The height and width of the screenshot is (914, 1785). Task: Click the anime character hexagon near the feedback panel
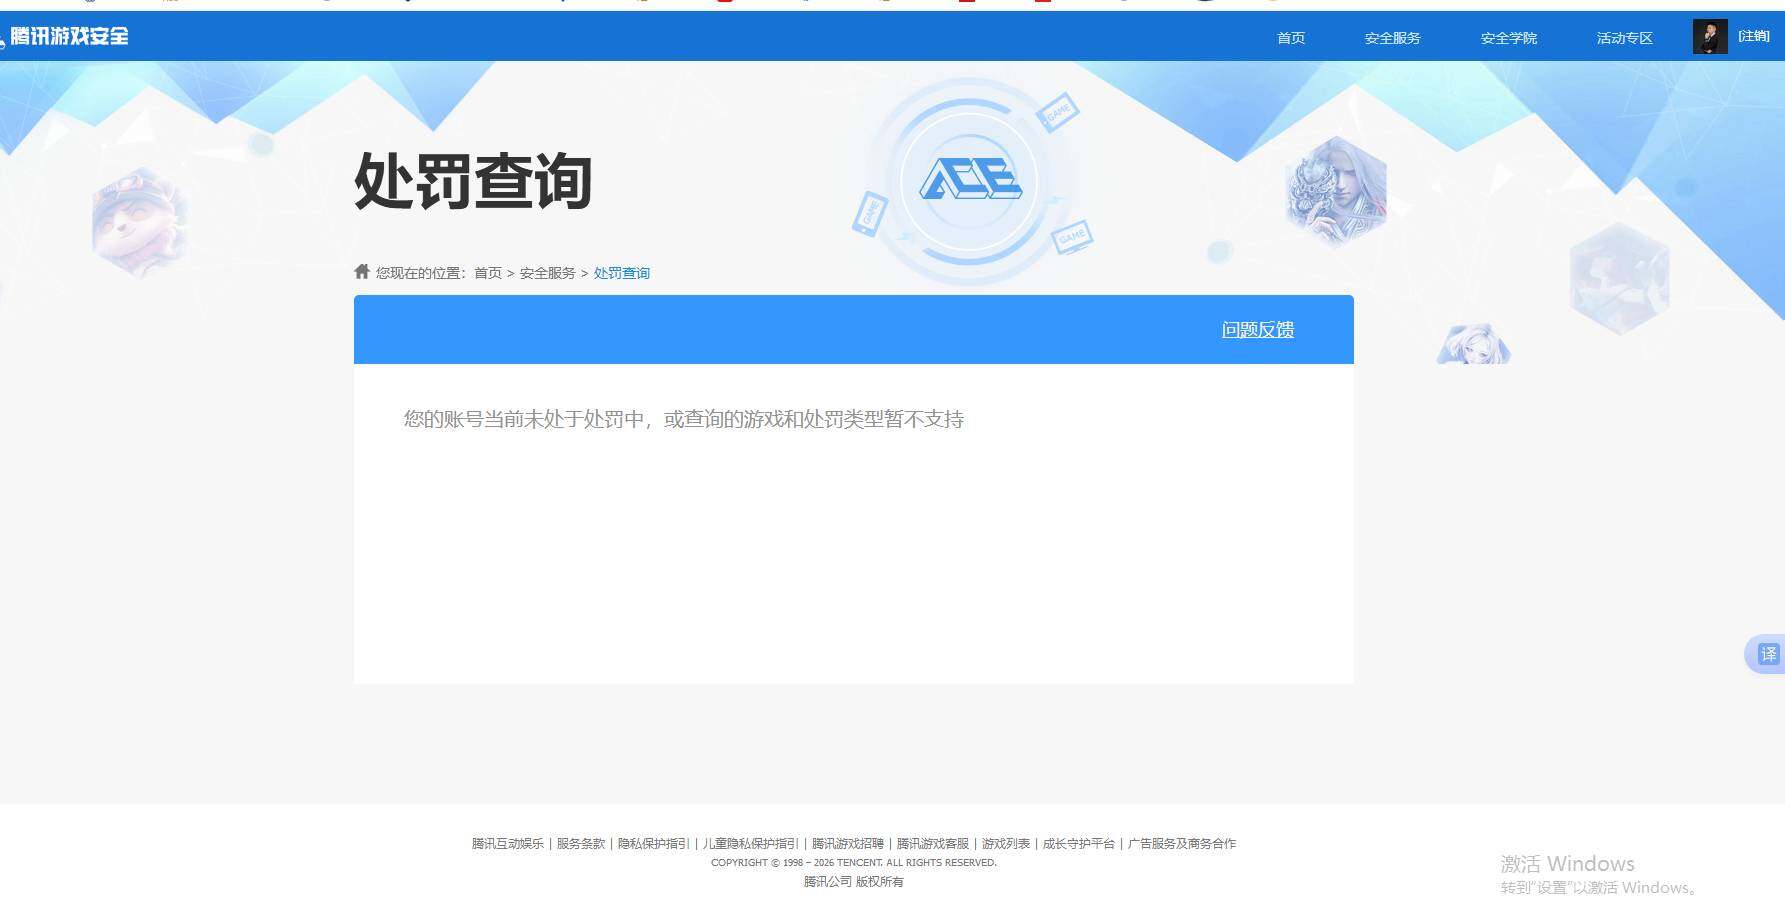click(x=1472, y=343)
